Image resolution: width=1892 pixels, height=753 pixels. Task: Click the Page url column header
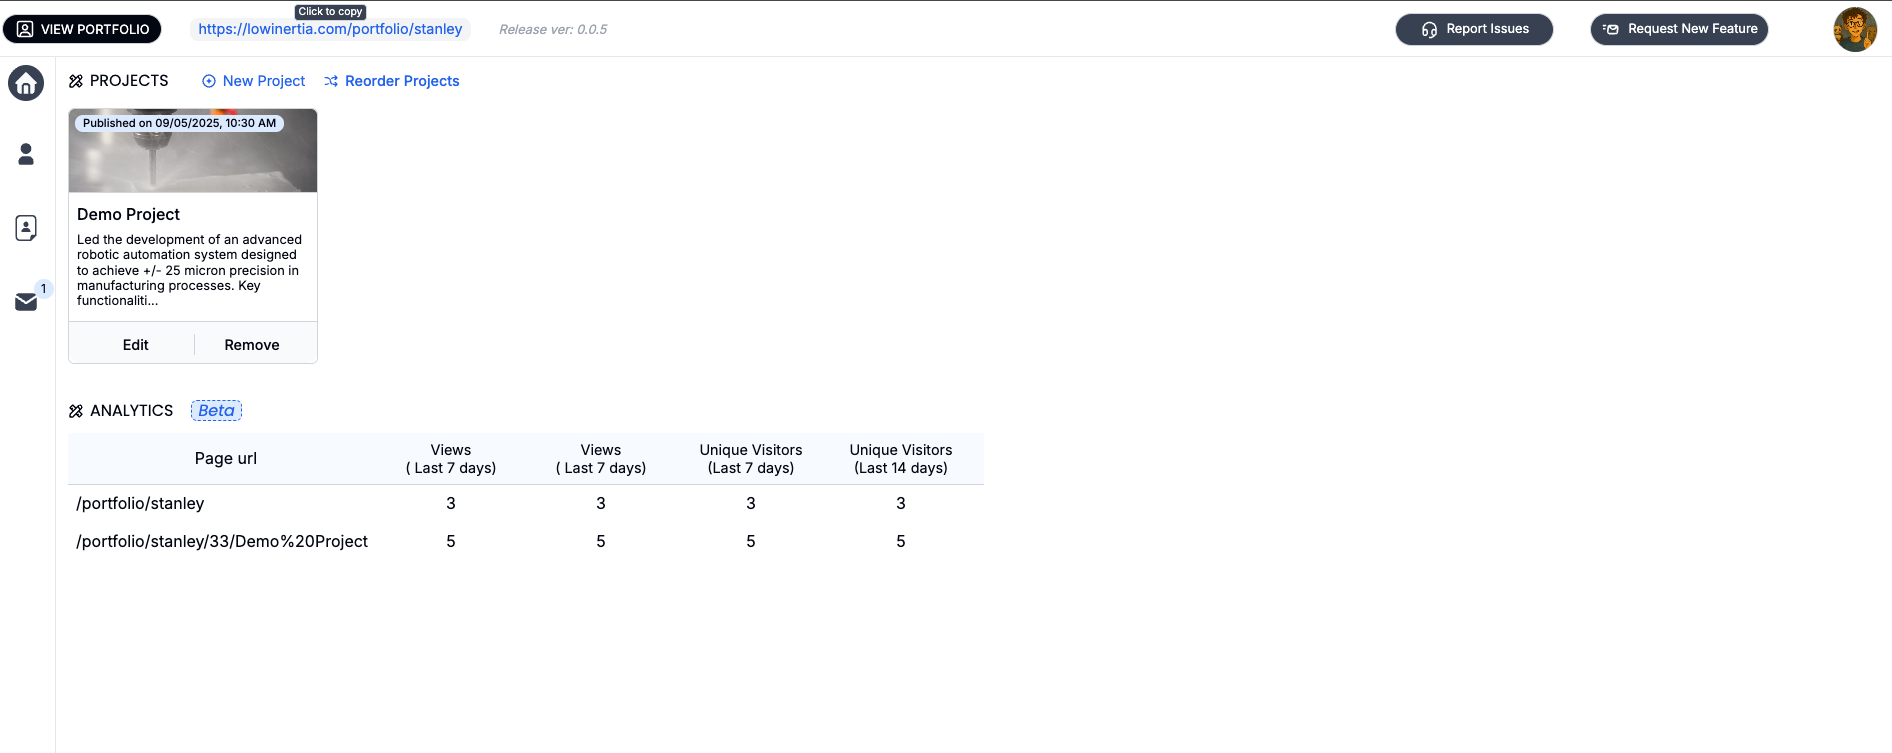[x=225, y=459]
